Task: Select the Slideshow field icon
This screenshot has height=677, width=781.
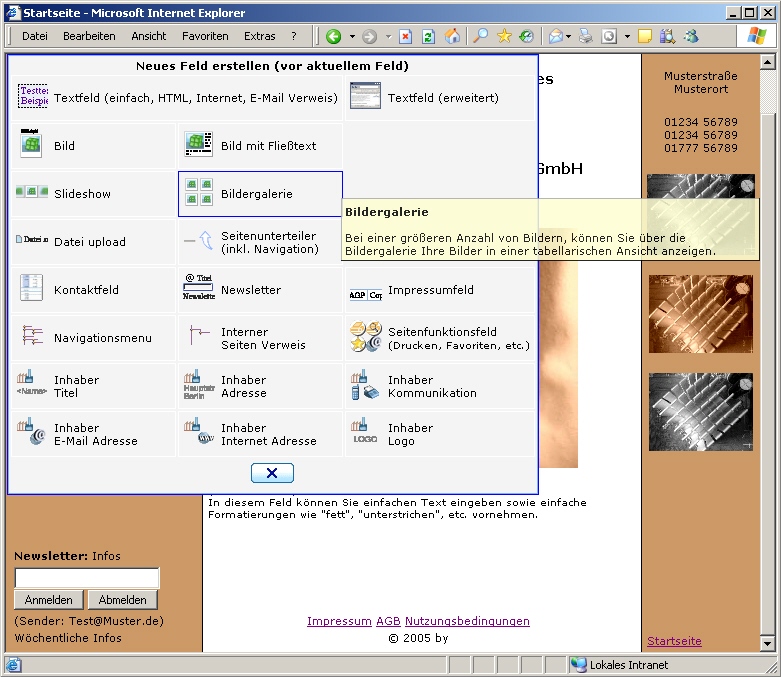Action: pos(32,193)
